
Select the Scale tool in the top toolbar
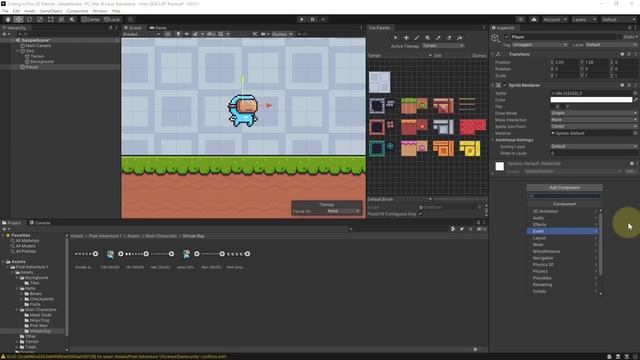(40, 19)
